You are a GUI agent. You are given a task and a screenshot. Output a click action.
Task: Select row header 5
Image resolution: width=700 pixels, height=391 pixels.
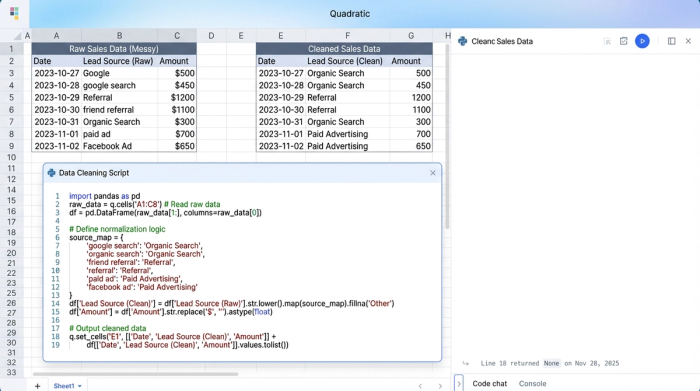point(12,97)
